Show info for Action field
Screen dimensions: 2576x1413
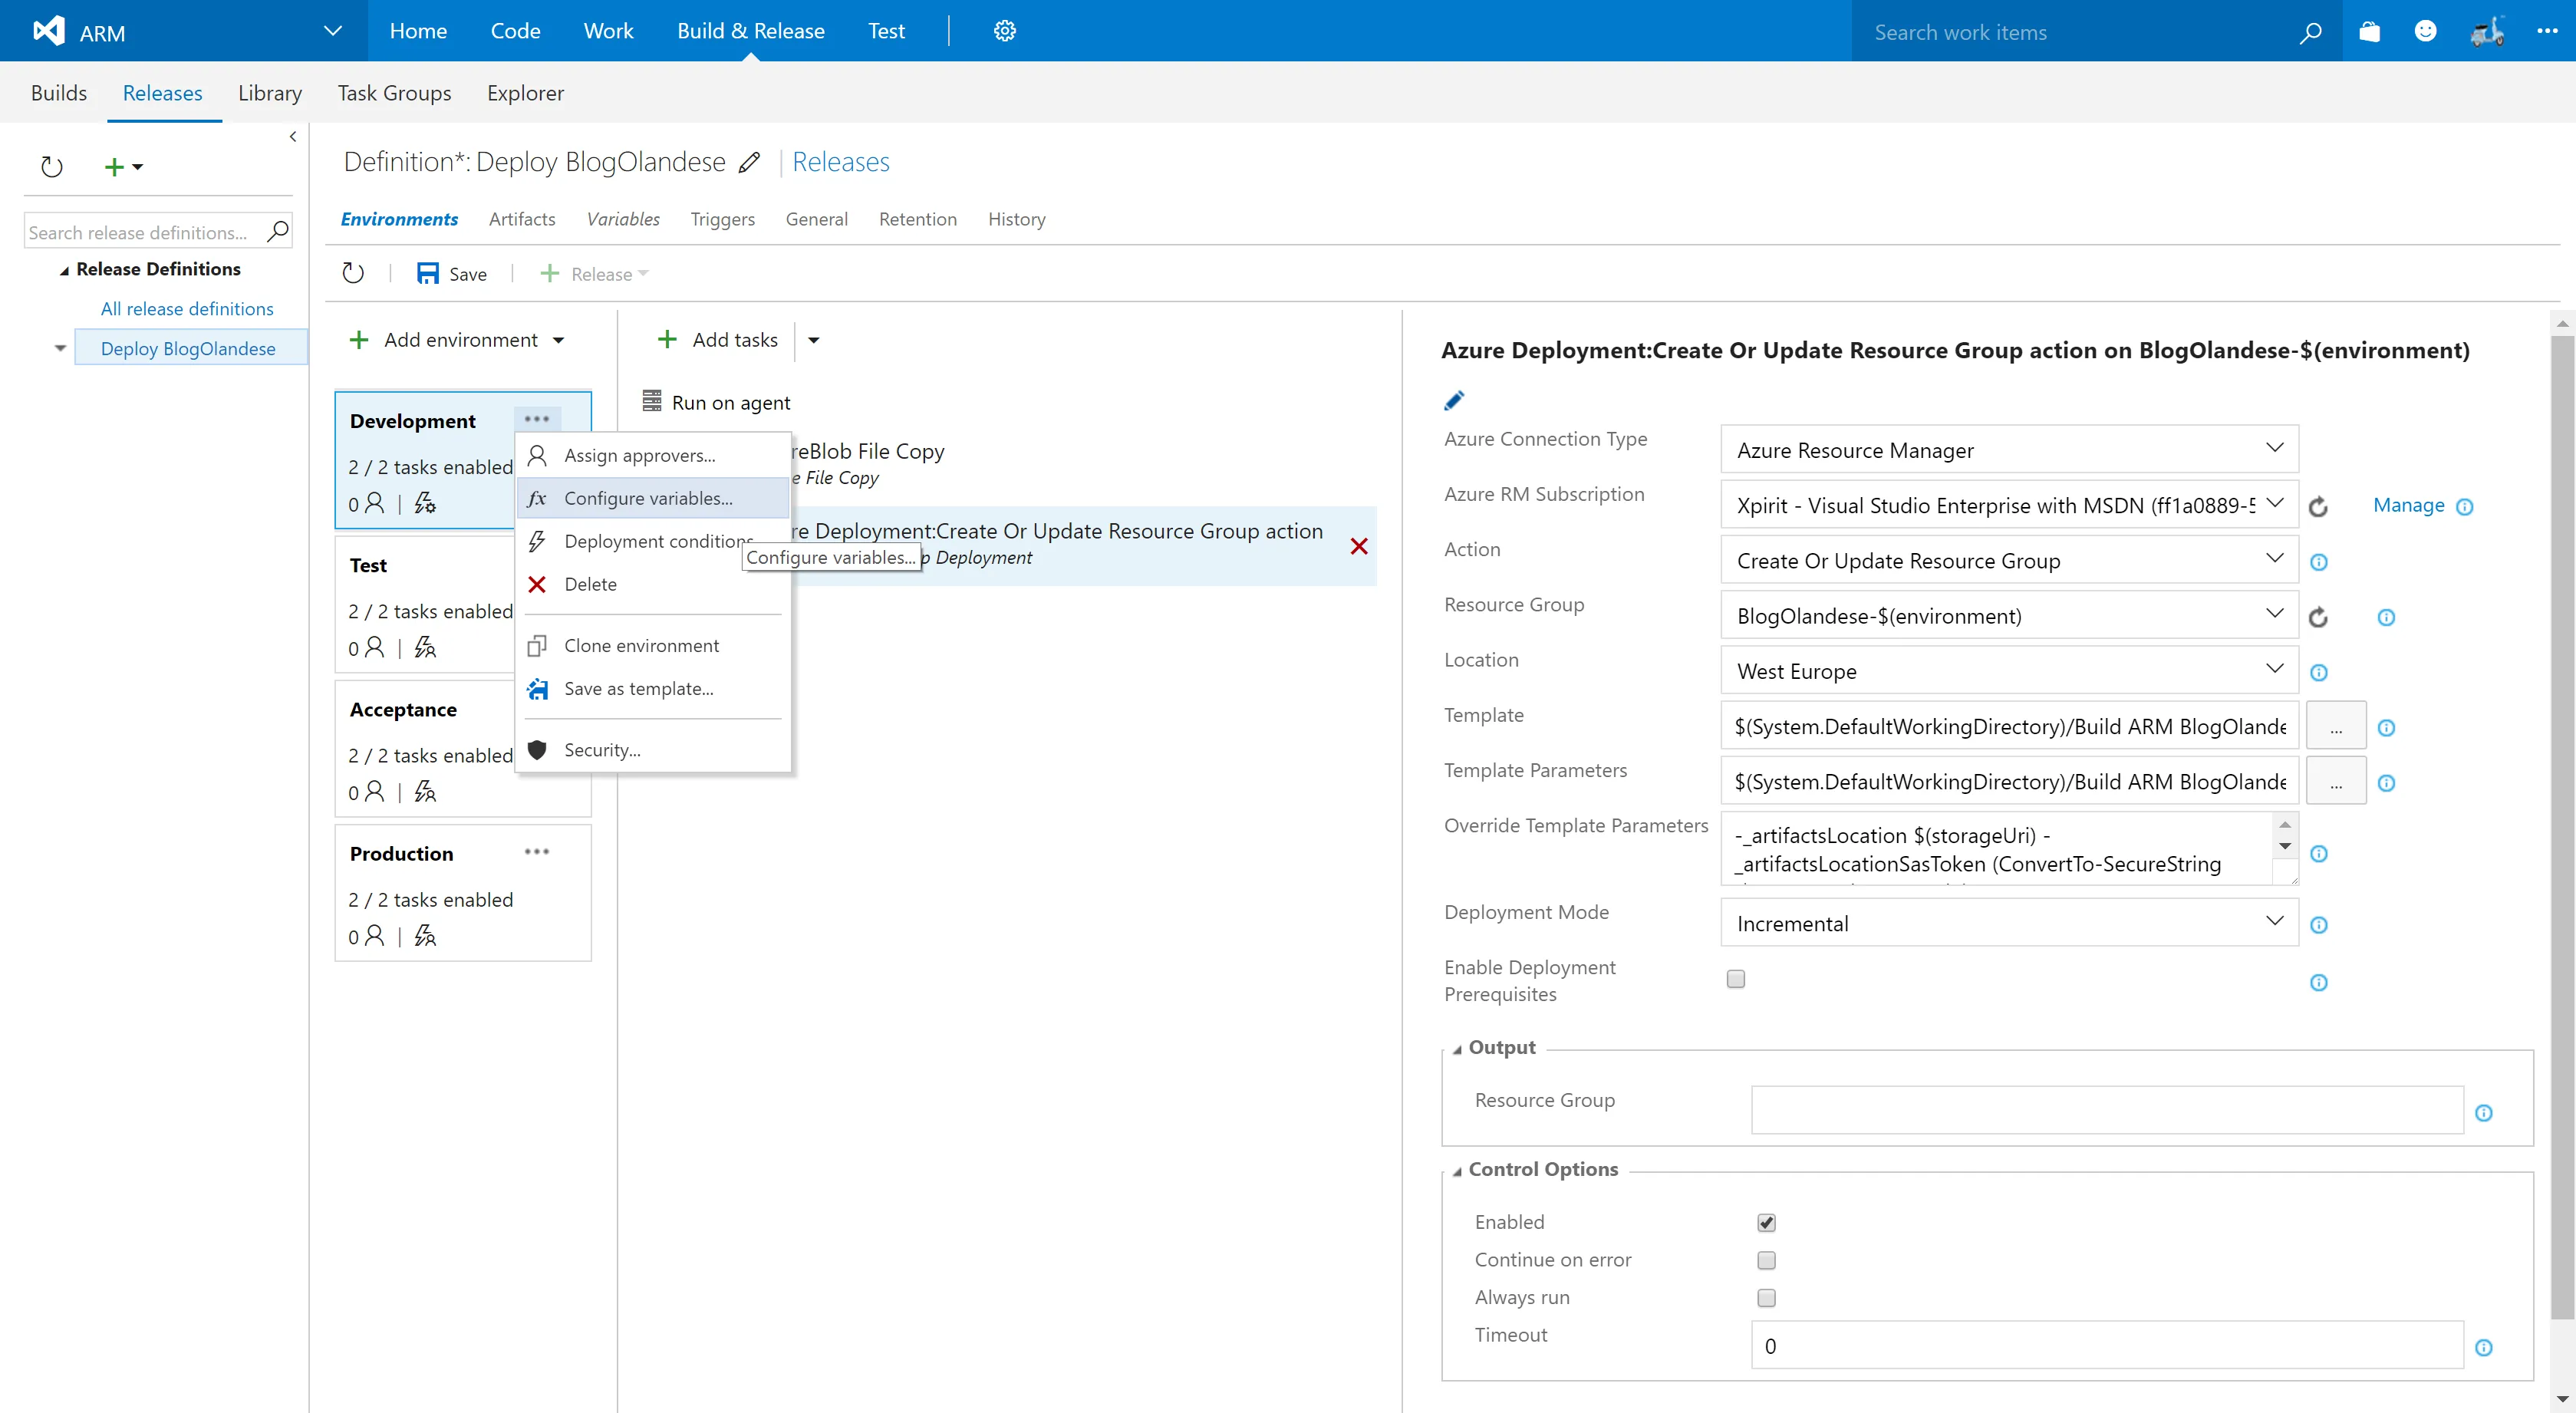pos(2319,562)
